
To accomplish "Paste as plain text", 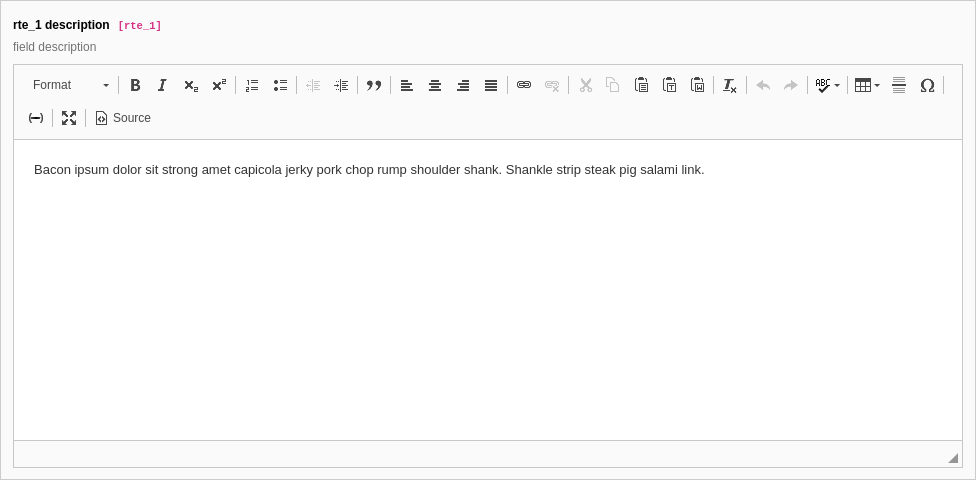I will (670, 85).
